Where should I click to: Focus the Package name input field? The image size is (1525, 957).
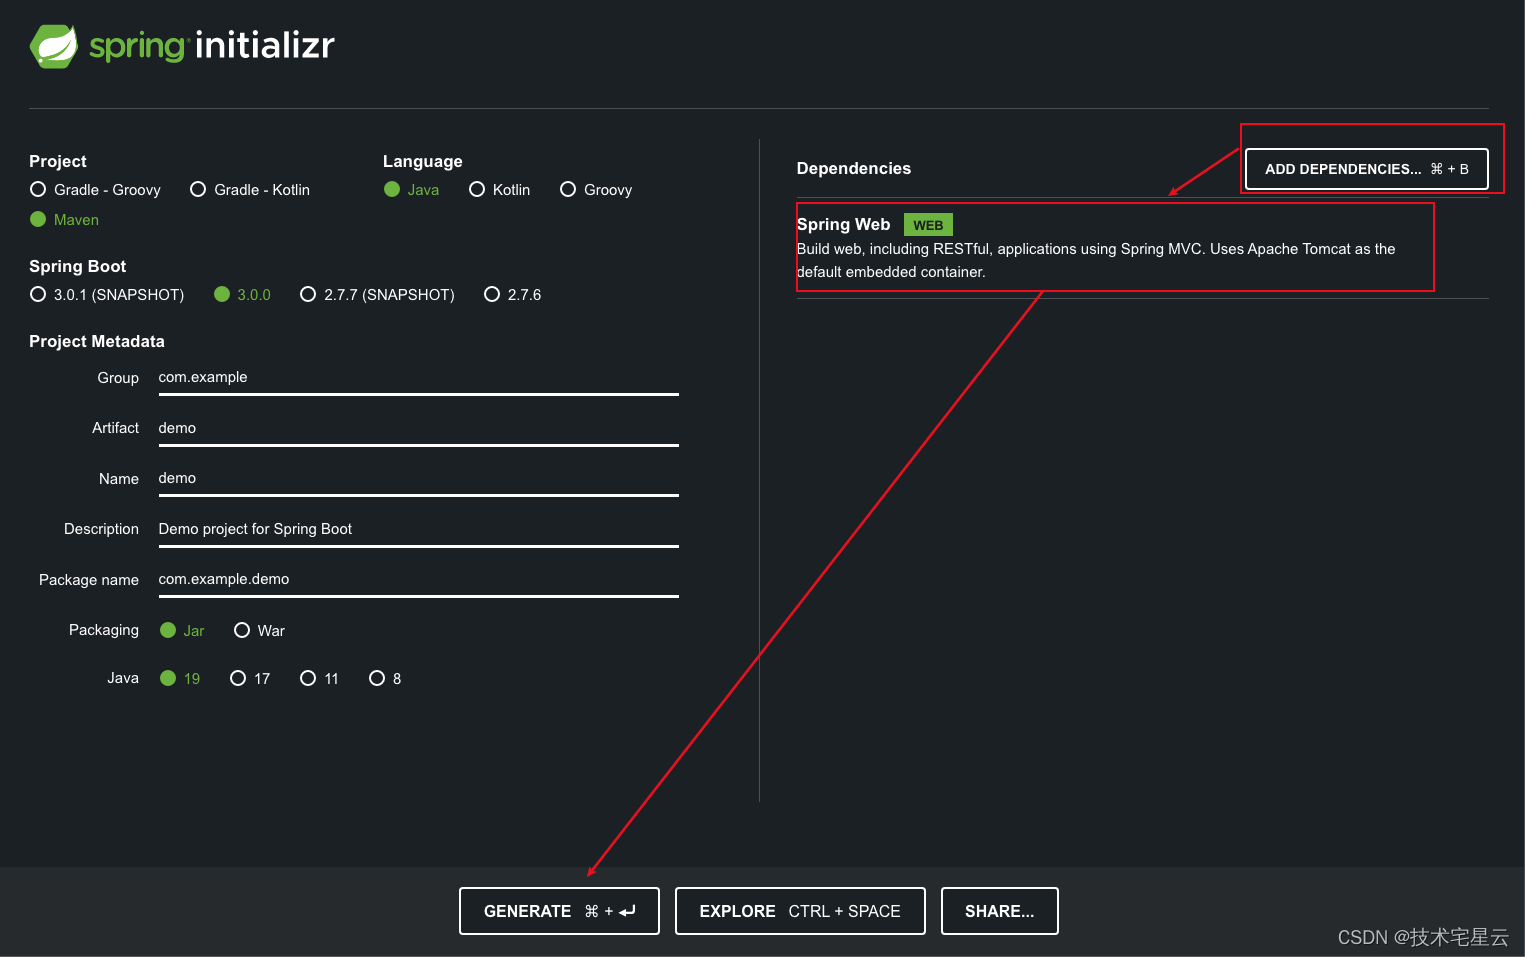418,580
